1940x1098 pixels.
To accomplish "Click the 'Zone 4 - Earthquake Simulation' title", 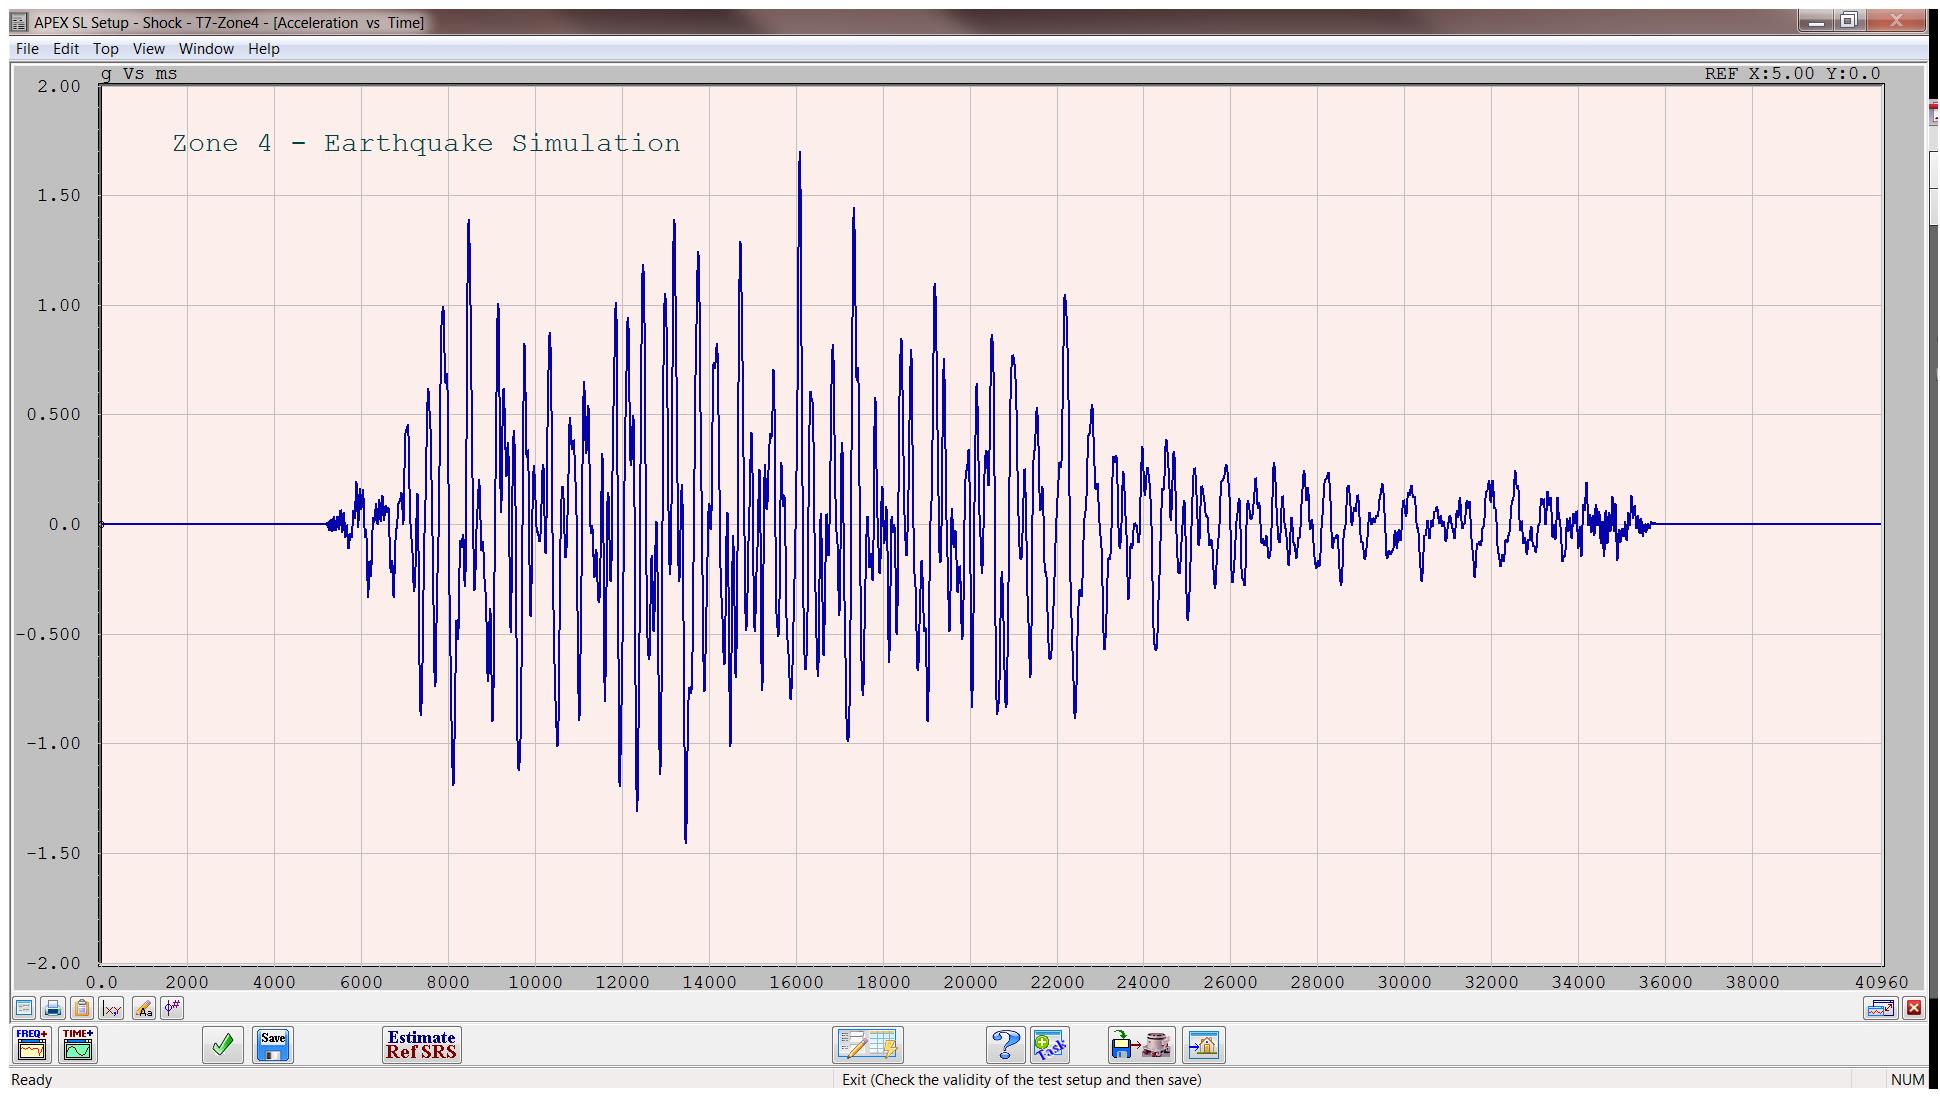I will pos(426,143).
